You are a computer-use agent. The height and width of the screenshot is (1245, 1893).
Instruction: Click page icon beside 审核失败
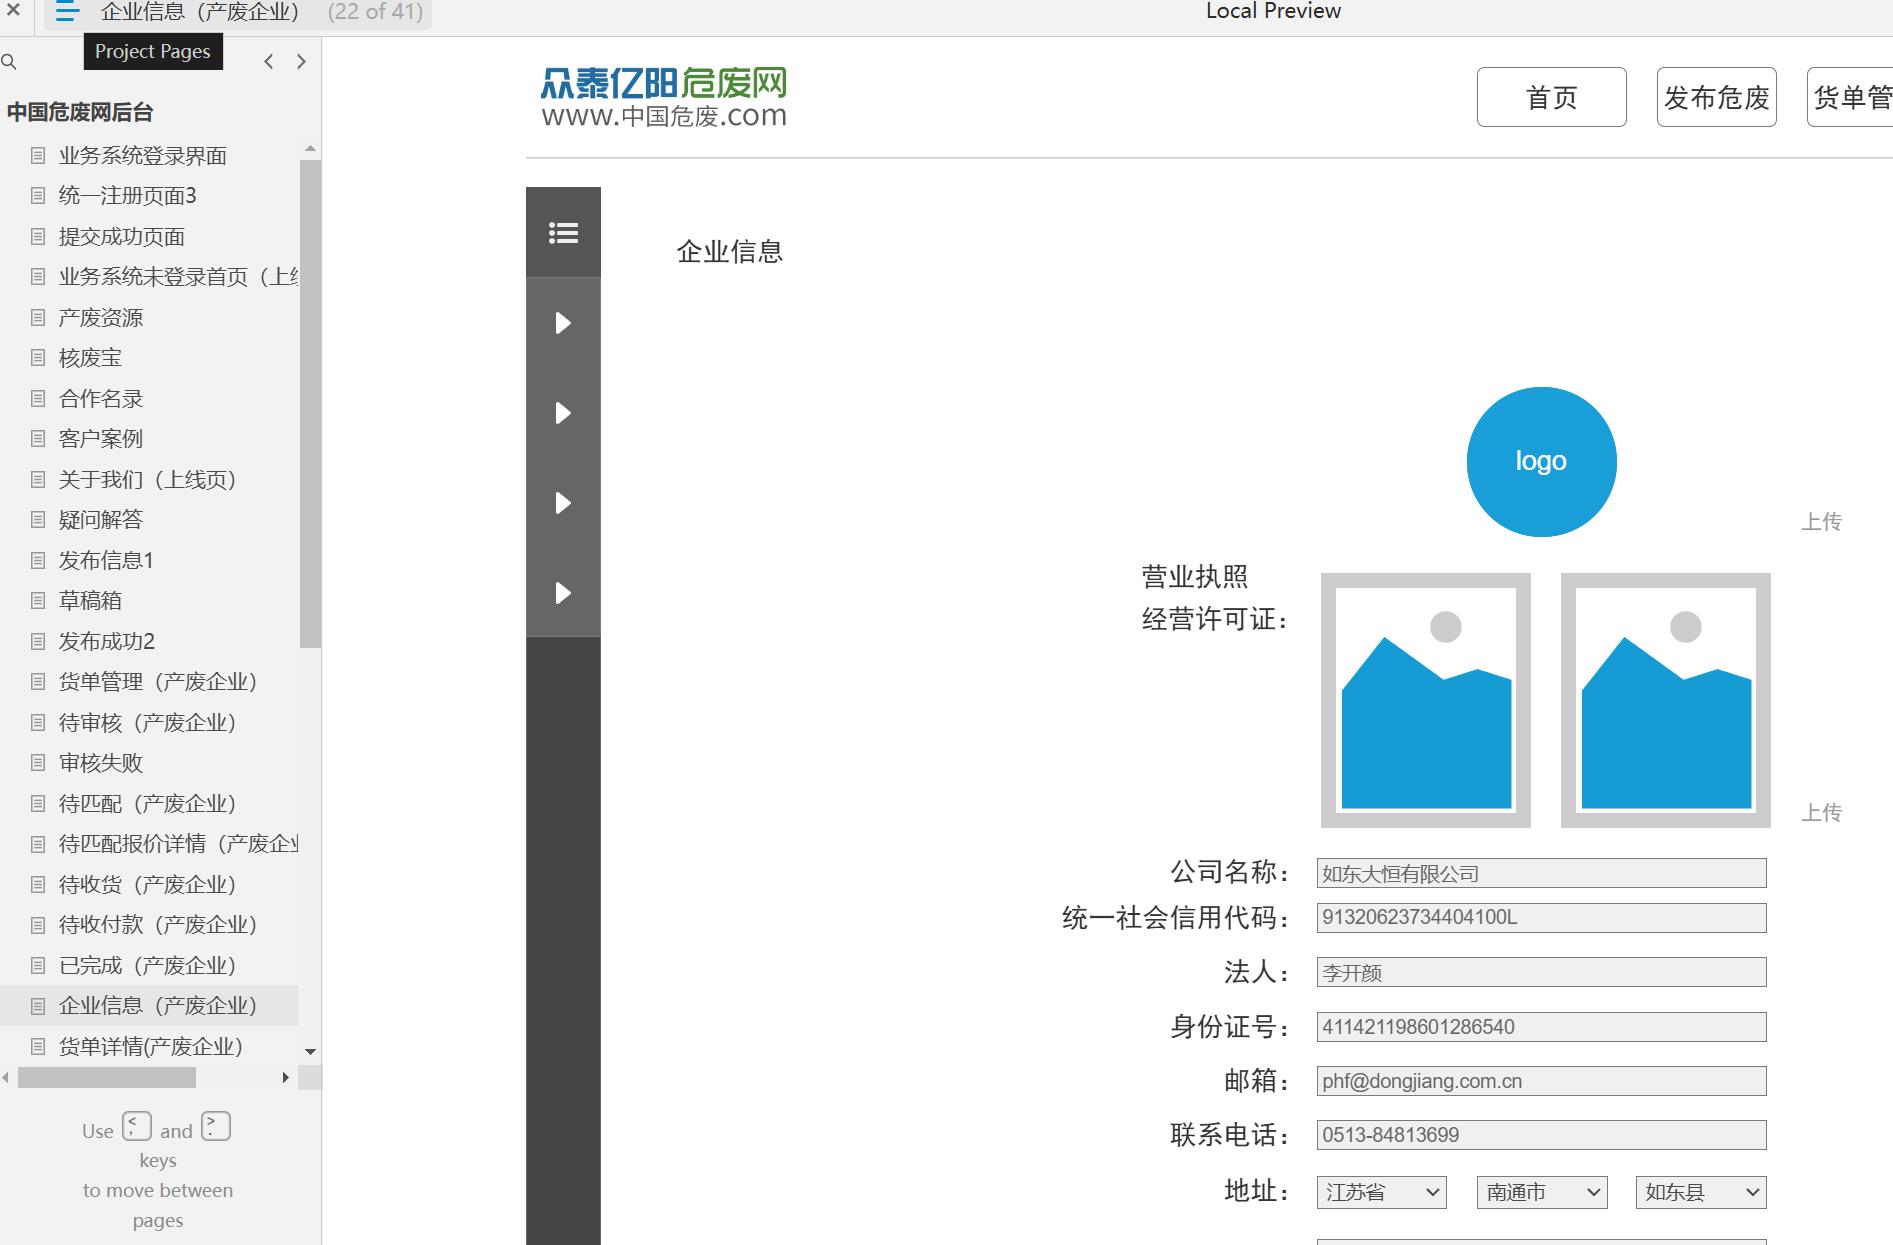click(x=38, y=763)
